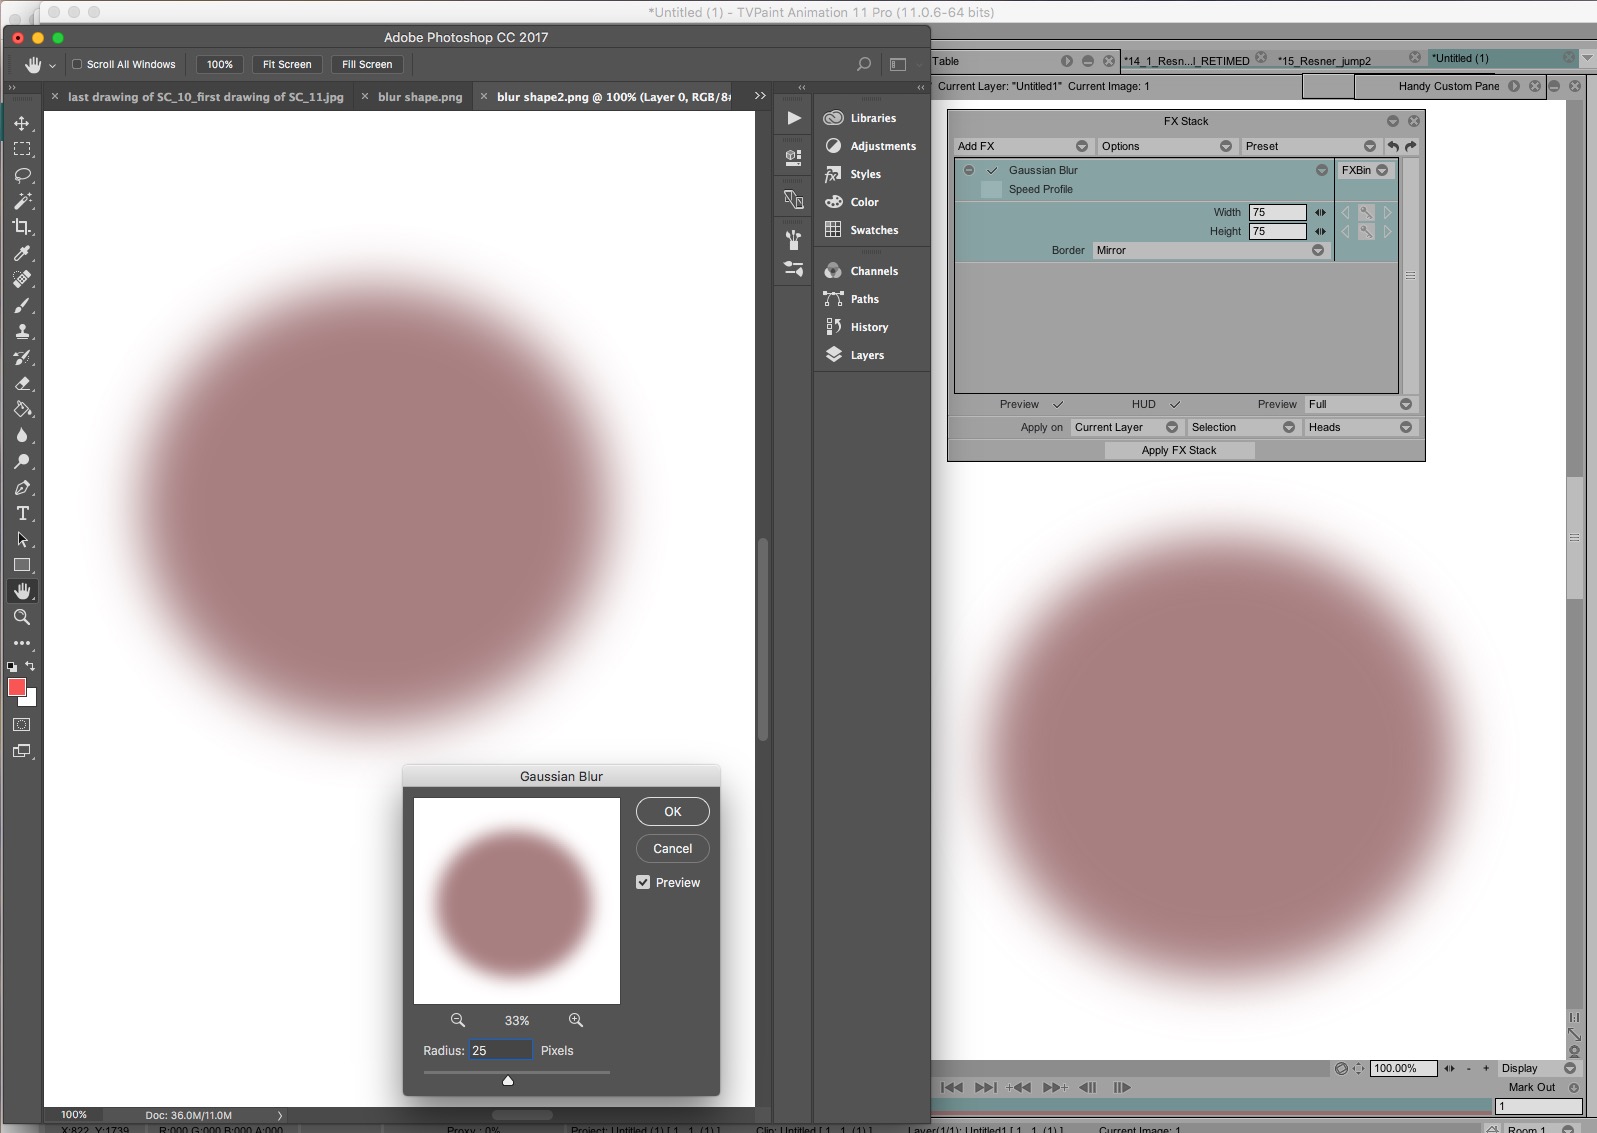Click the 100% zoom button
The image size is (1597, 1133).
click(x=220, y=64)
